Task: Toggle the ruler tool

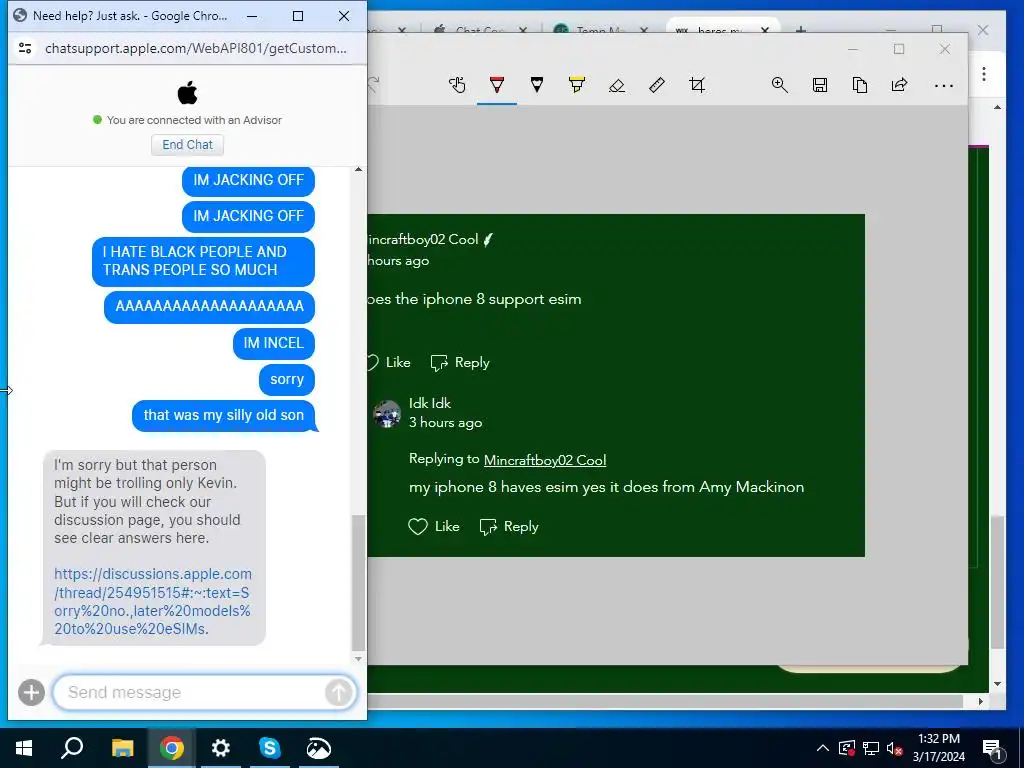Action: coord(656,85)
